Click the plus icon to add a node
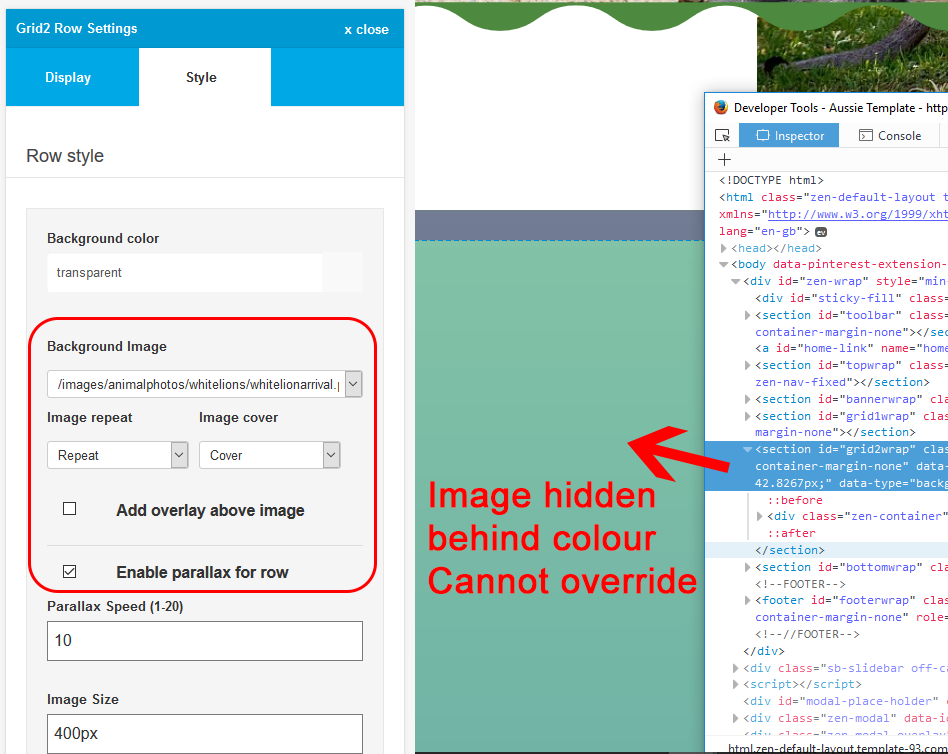The image size is (948, 754). pos(724,160)
